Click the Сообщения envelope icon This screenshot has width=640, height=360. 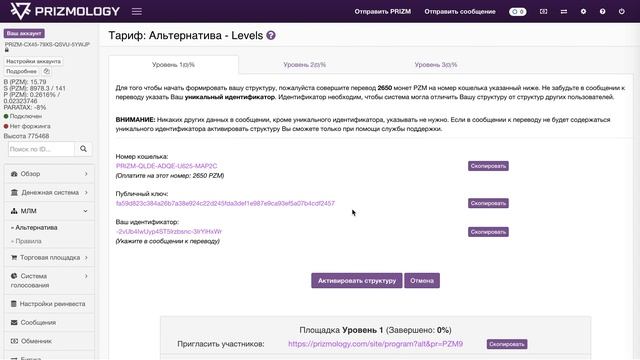pos(14,322)
